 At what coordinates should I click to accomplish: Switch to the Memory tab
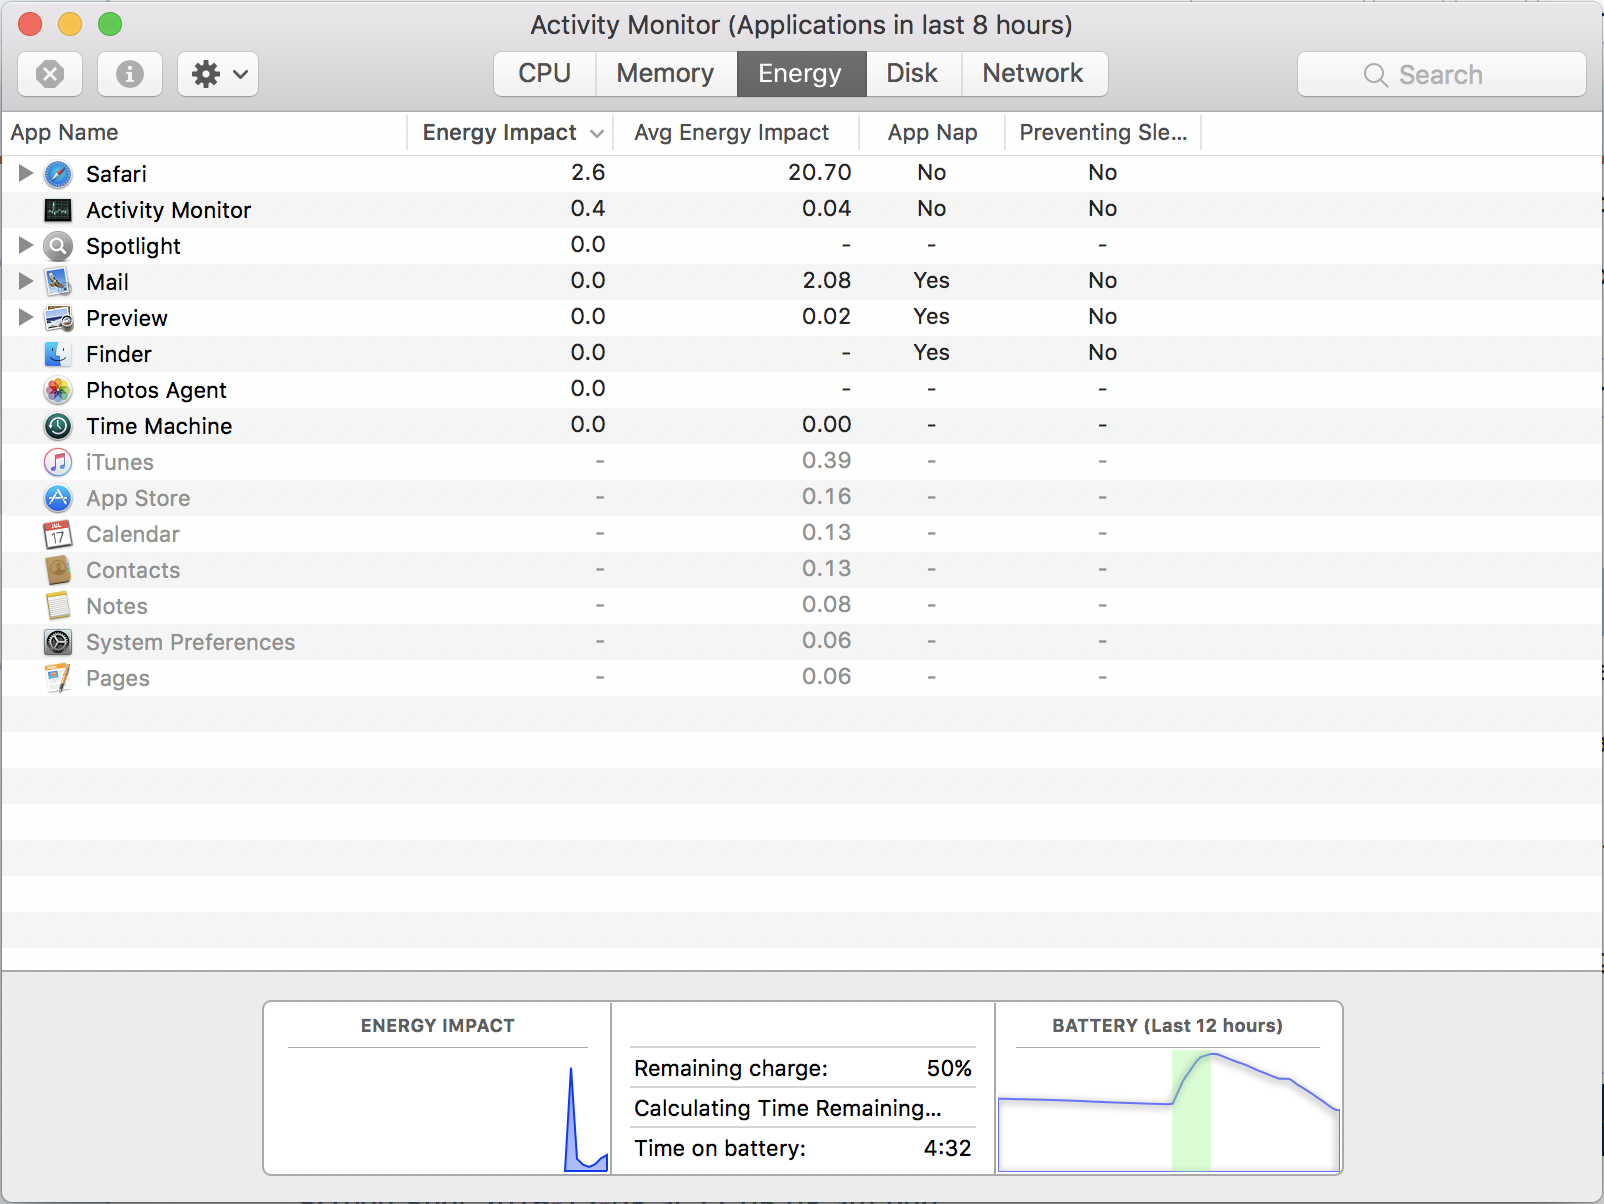666,74
